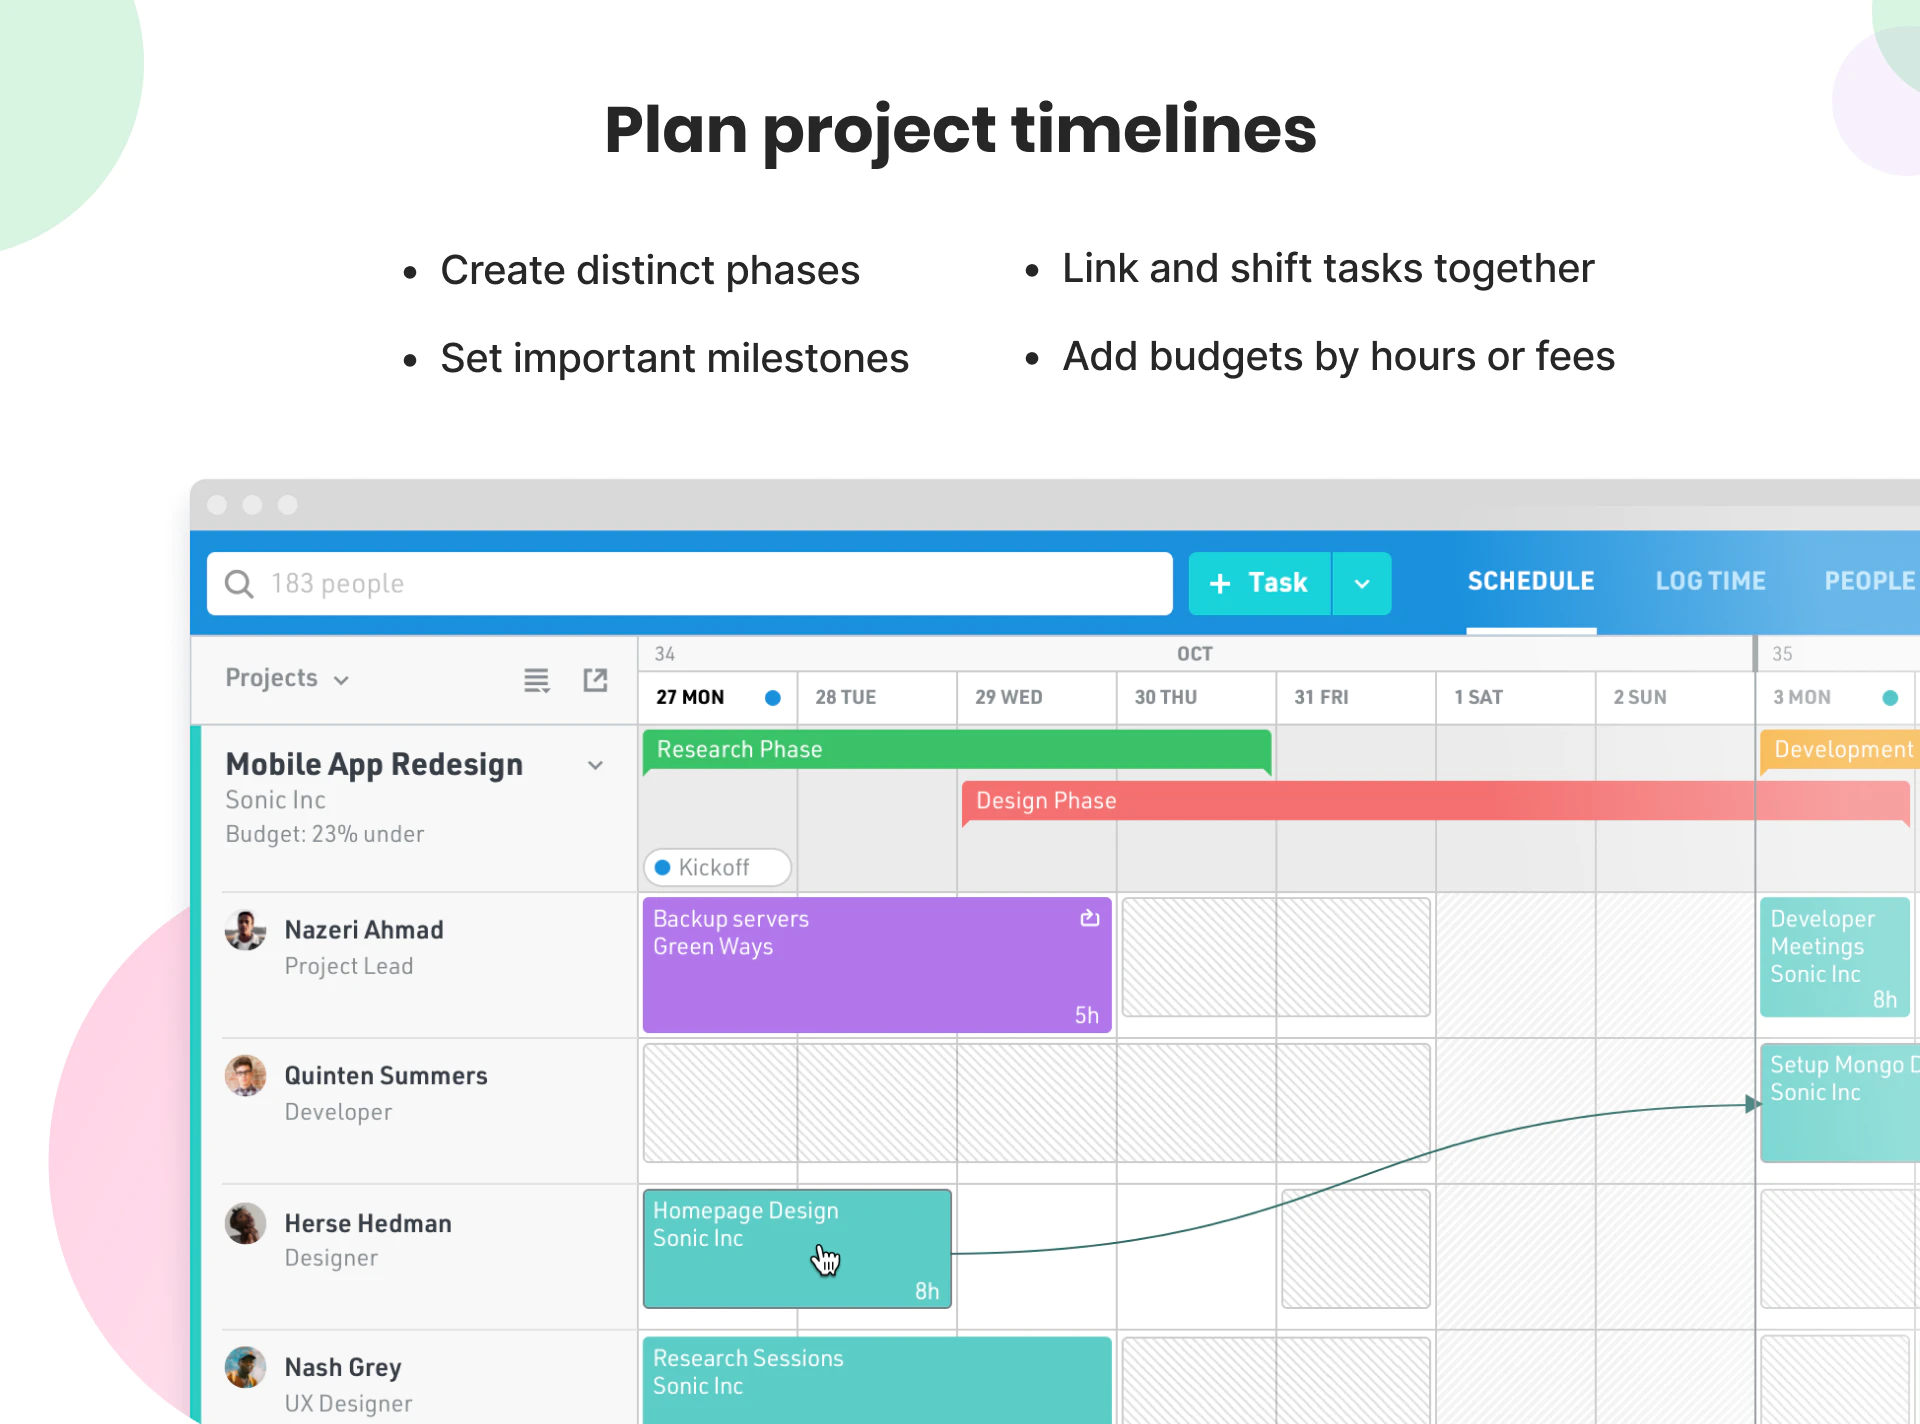Select the green Research Phase bar
The image size is (1920, 1424).
[x=957, y=750]
